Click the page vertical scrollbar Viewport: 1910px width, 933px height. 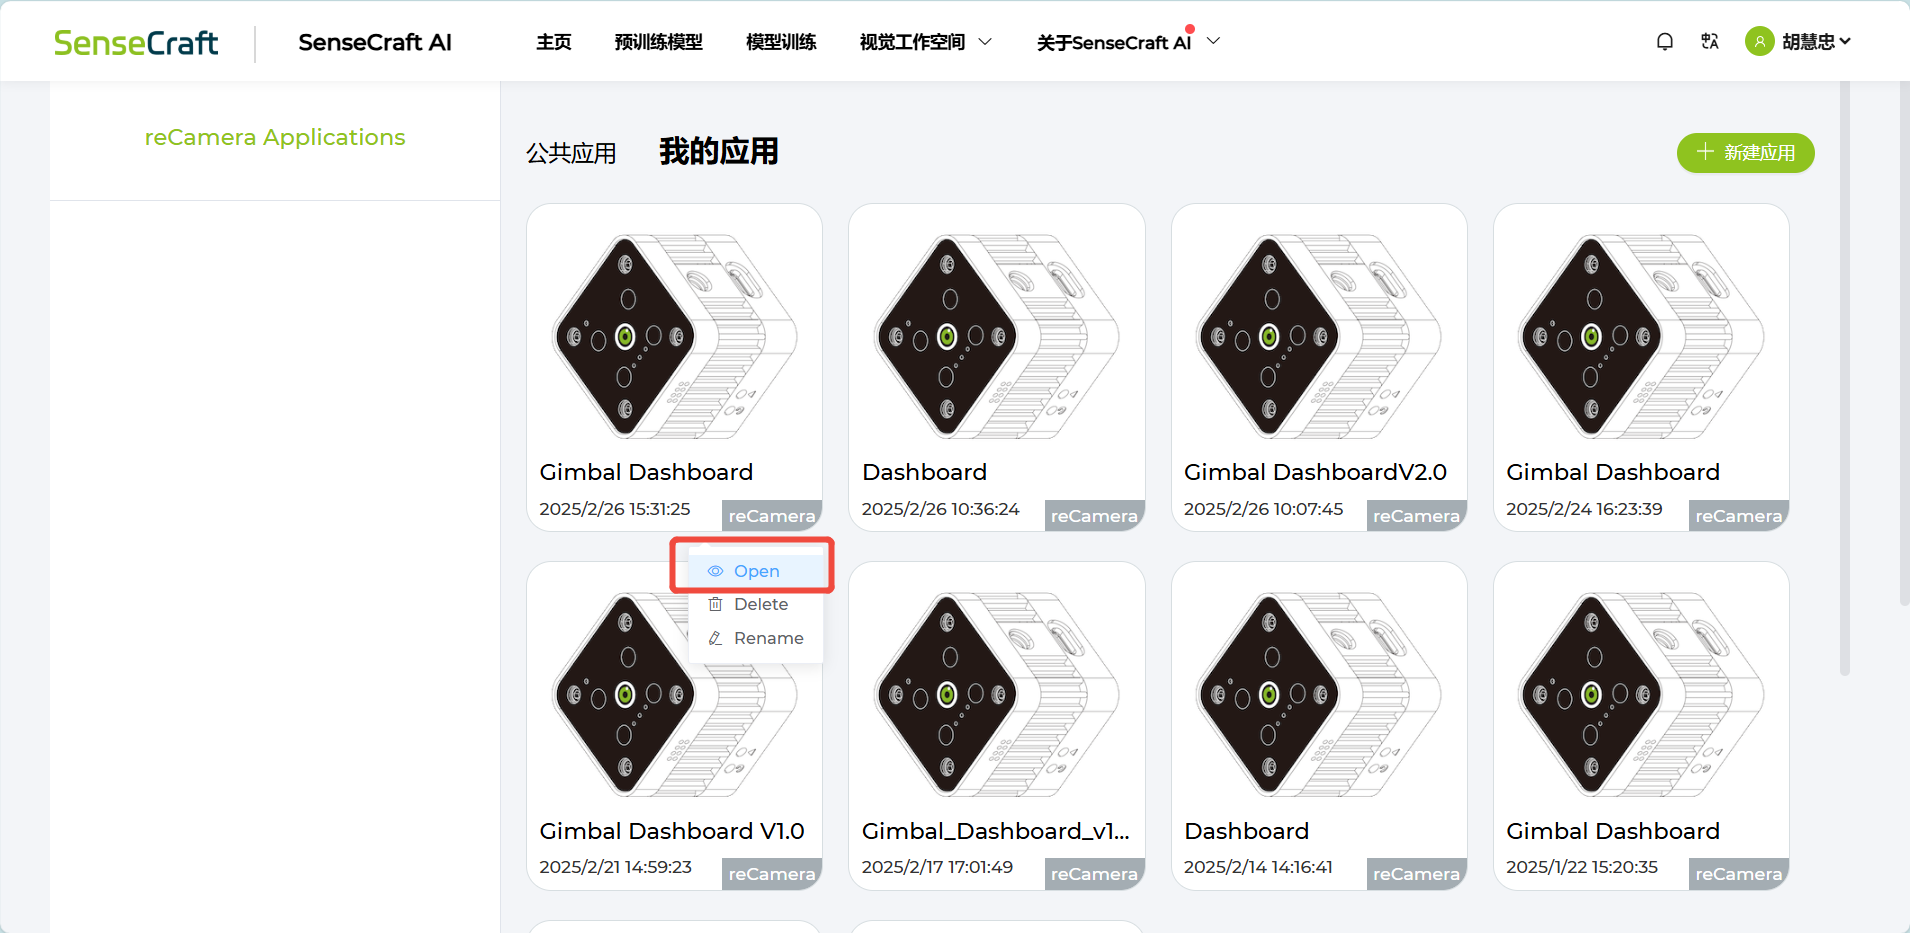tap(1845, 378)
